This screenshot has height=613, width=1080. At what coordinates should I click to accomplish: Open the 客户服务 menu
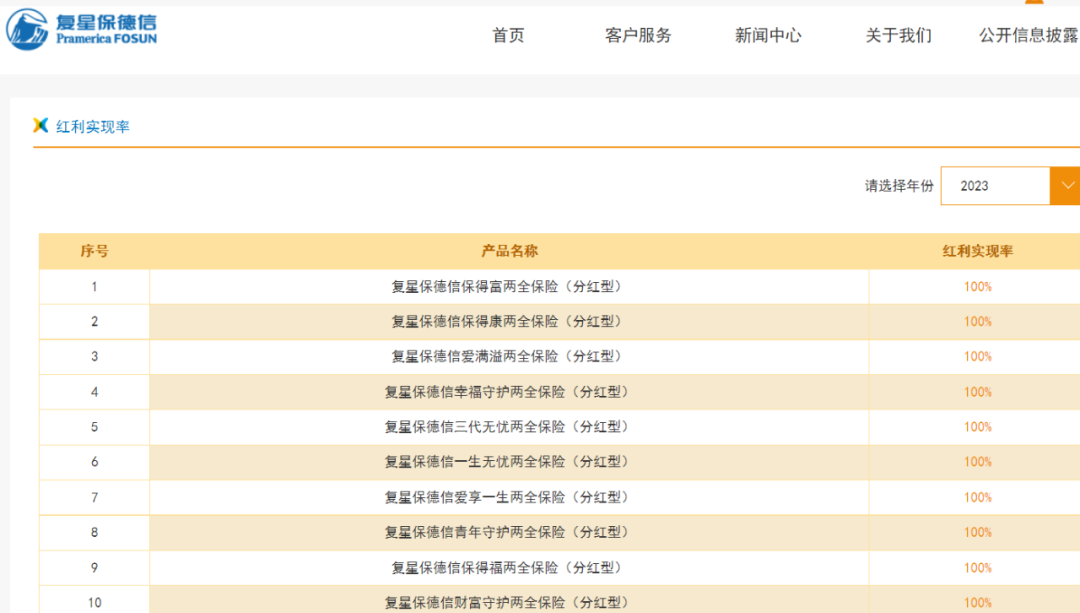638,35
